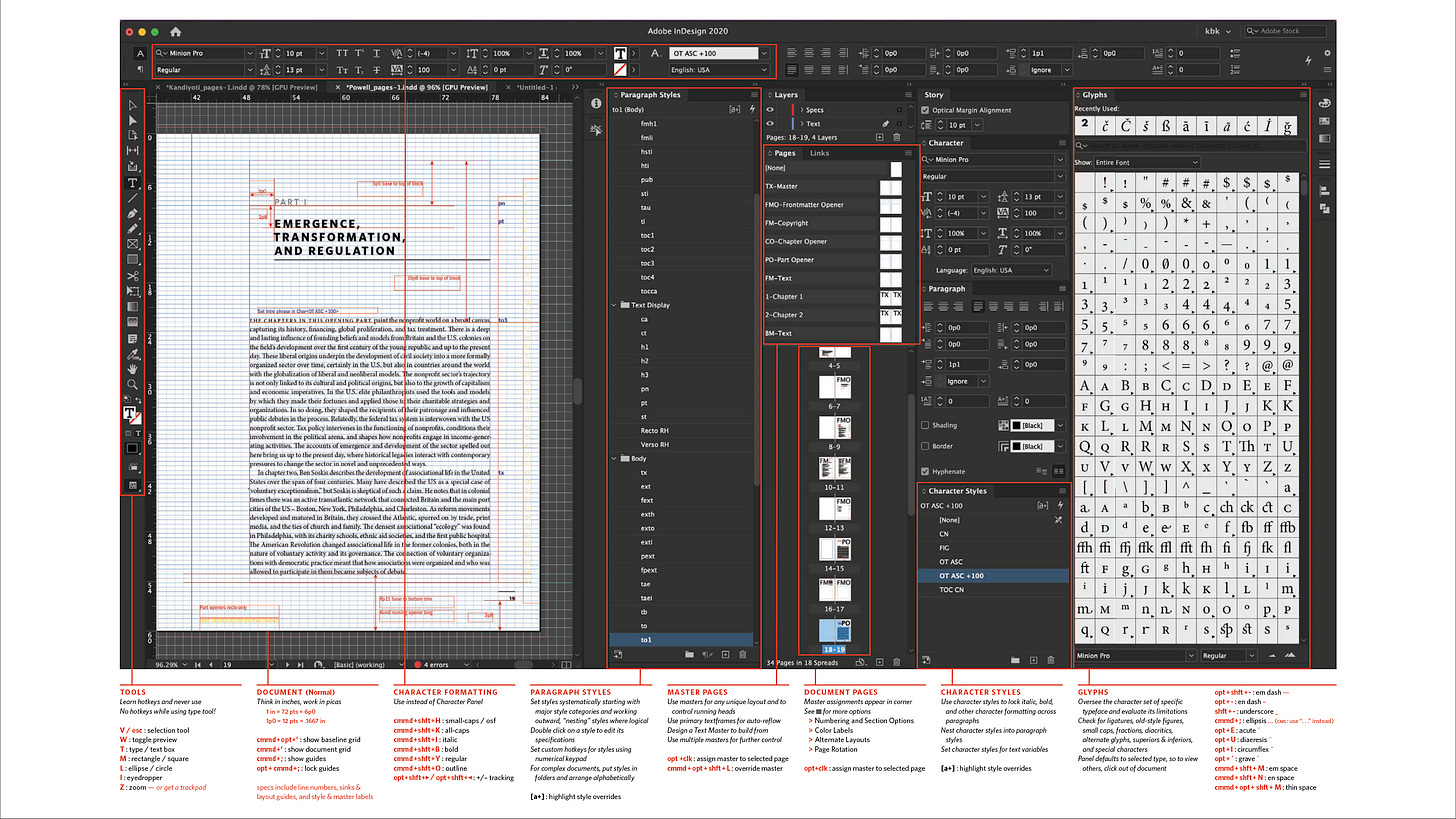Select the Pencil tool
1456x819 pixels.
132,229
